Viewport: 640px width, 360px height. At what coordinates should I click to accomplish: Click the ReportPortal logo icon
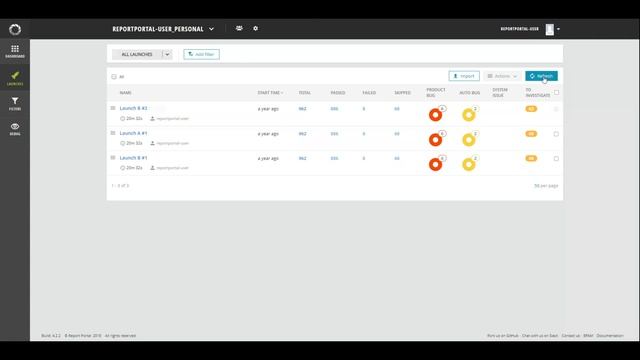click(x=15, y=29)
